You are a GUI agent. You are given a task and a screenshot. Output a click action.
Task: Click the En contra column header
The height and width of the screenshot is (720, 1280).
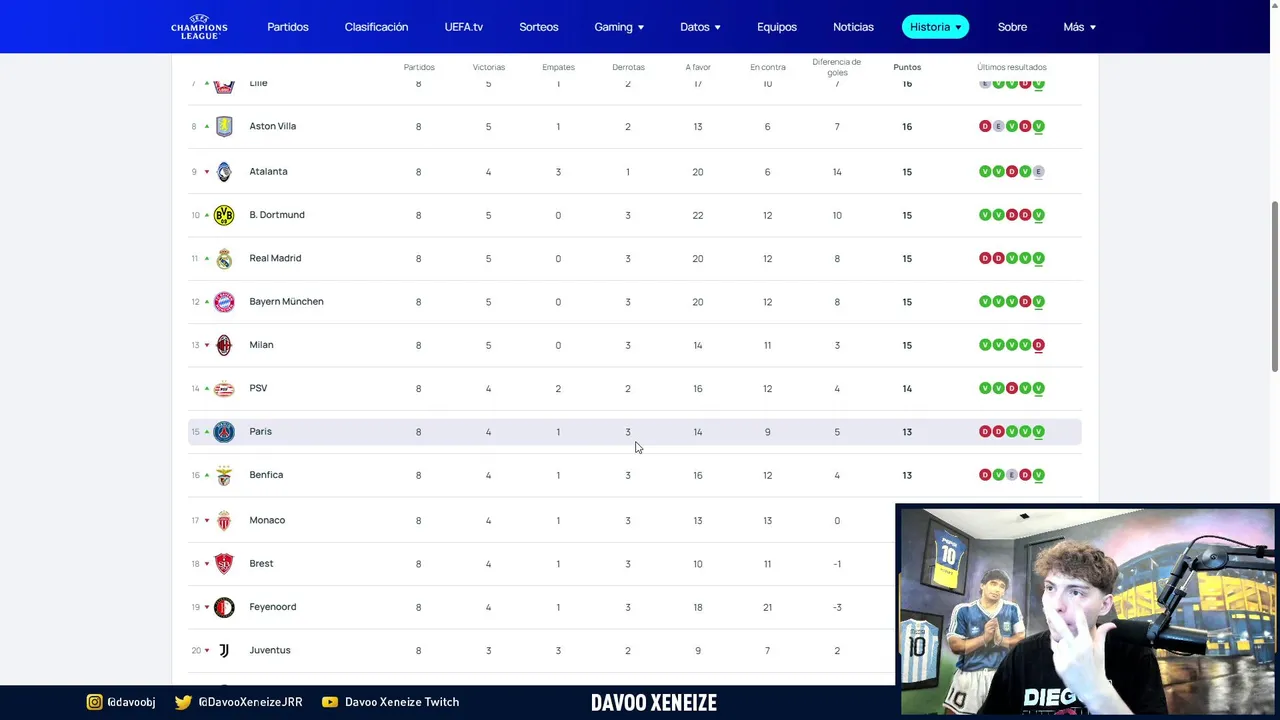tap(768, 67)
